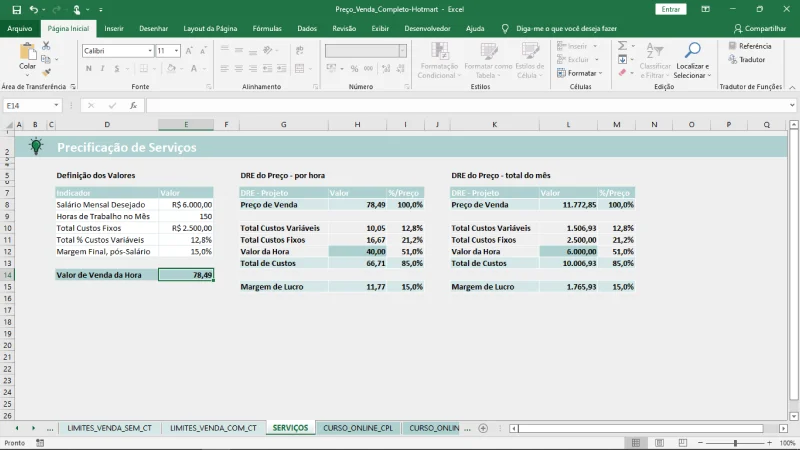
Task: Click the format painter brush icon
Action: click(48, 71)
